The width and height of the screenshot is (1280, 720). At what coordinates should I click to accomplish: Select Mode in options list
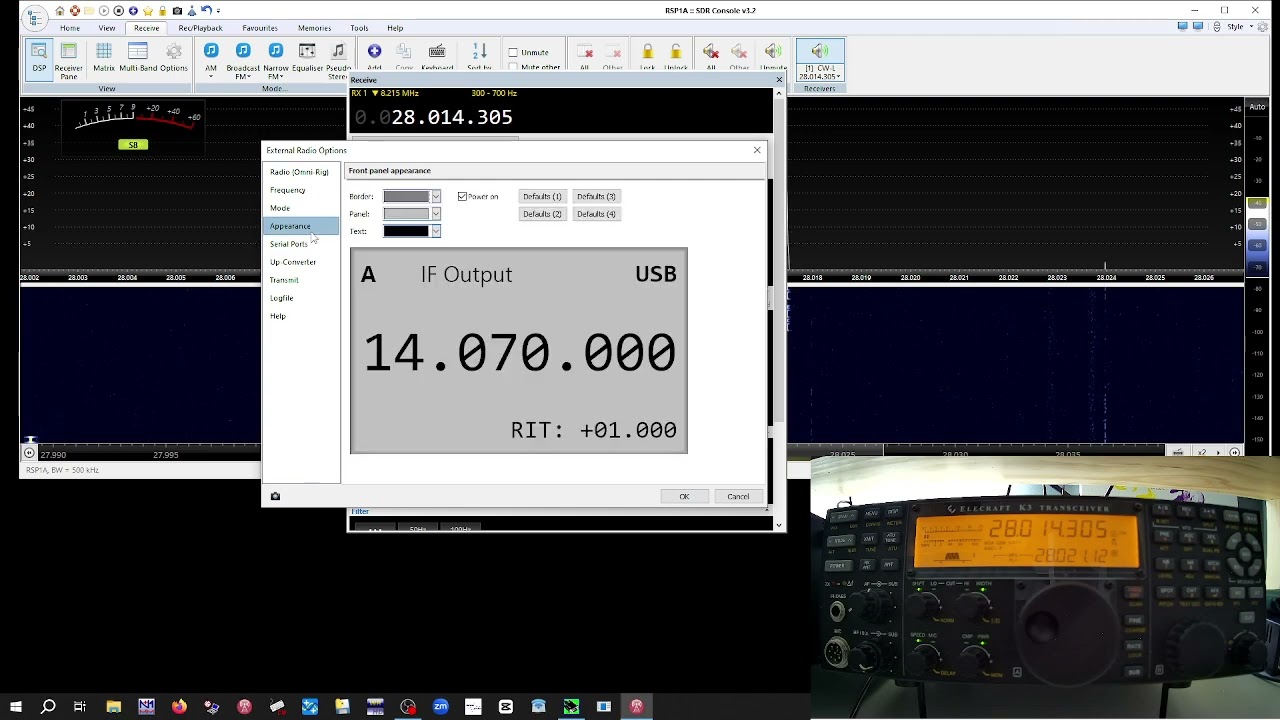click(x=300, y=208)
